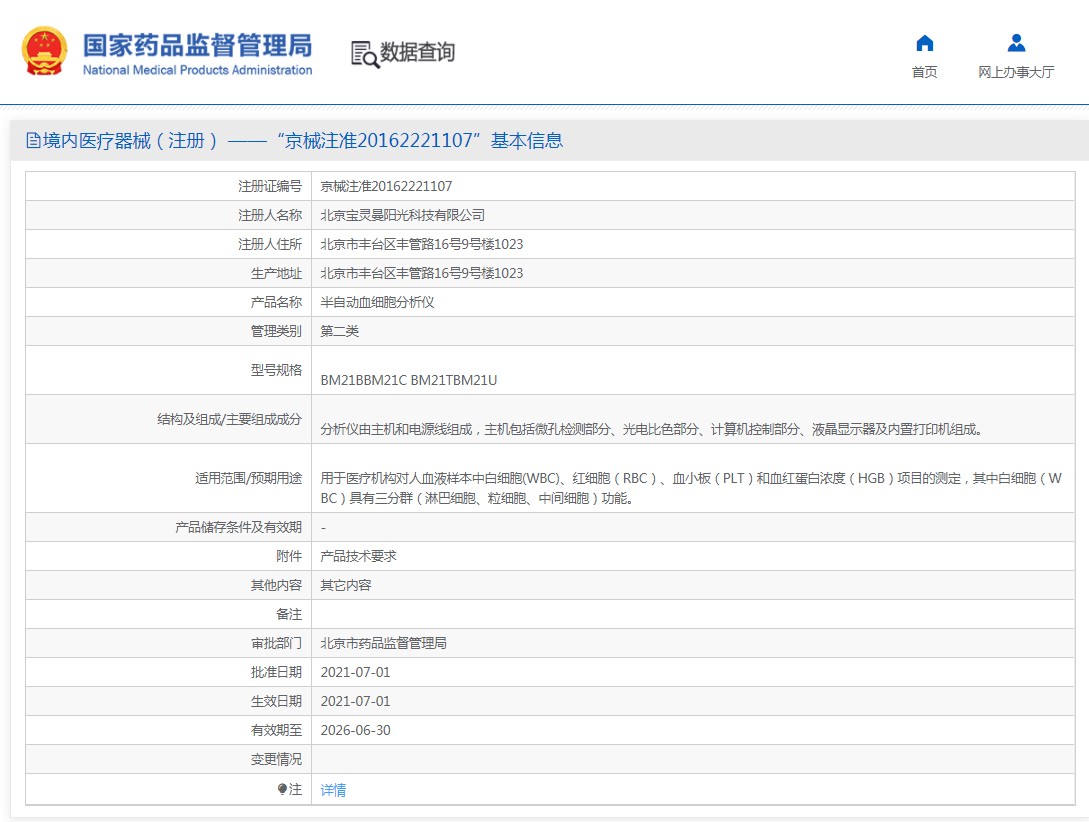Open the 首页 menu item

[x=924, y=72]
